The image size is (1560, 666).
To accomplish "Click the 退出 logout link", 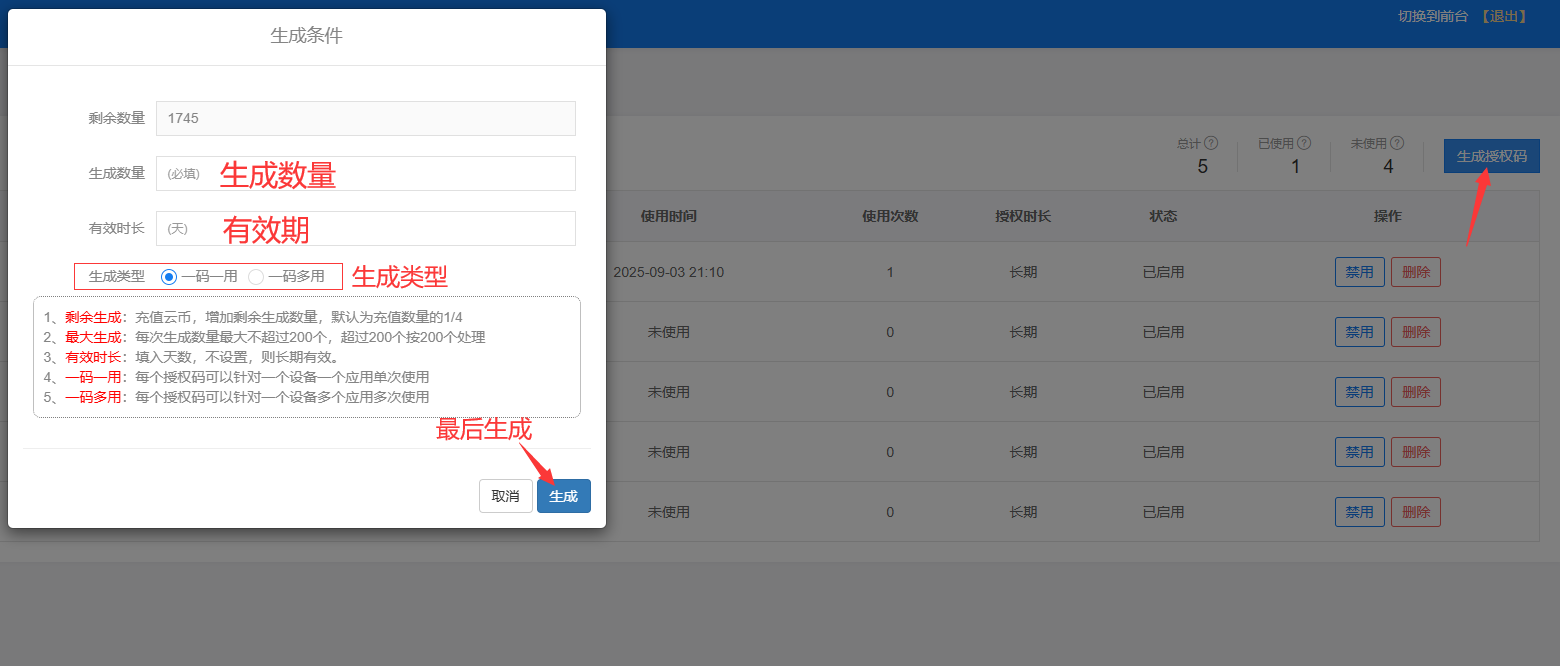I will tap(1504, 17).
